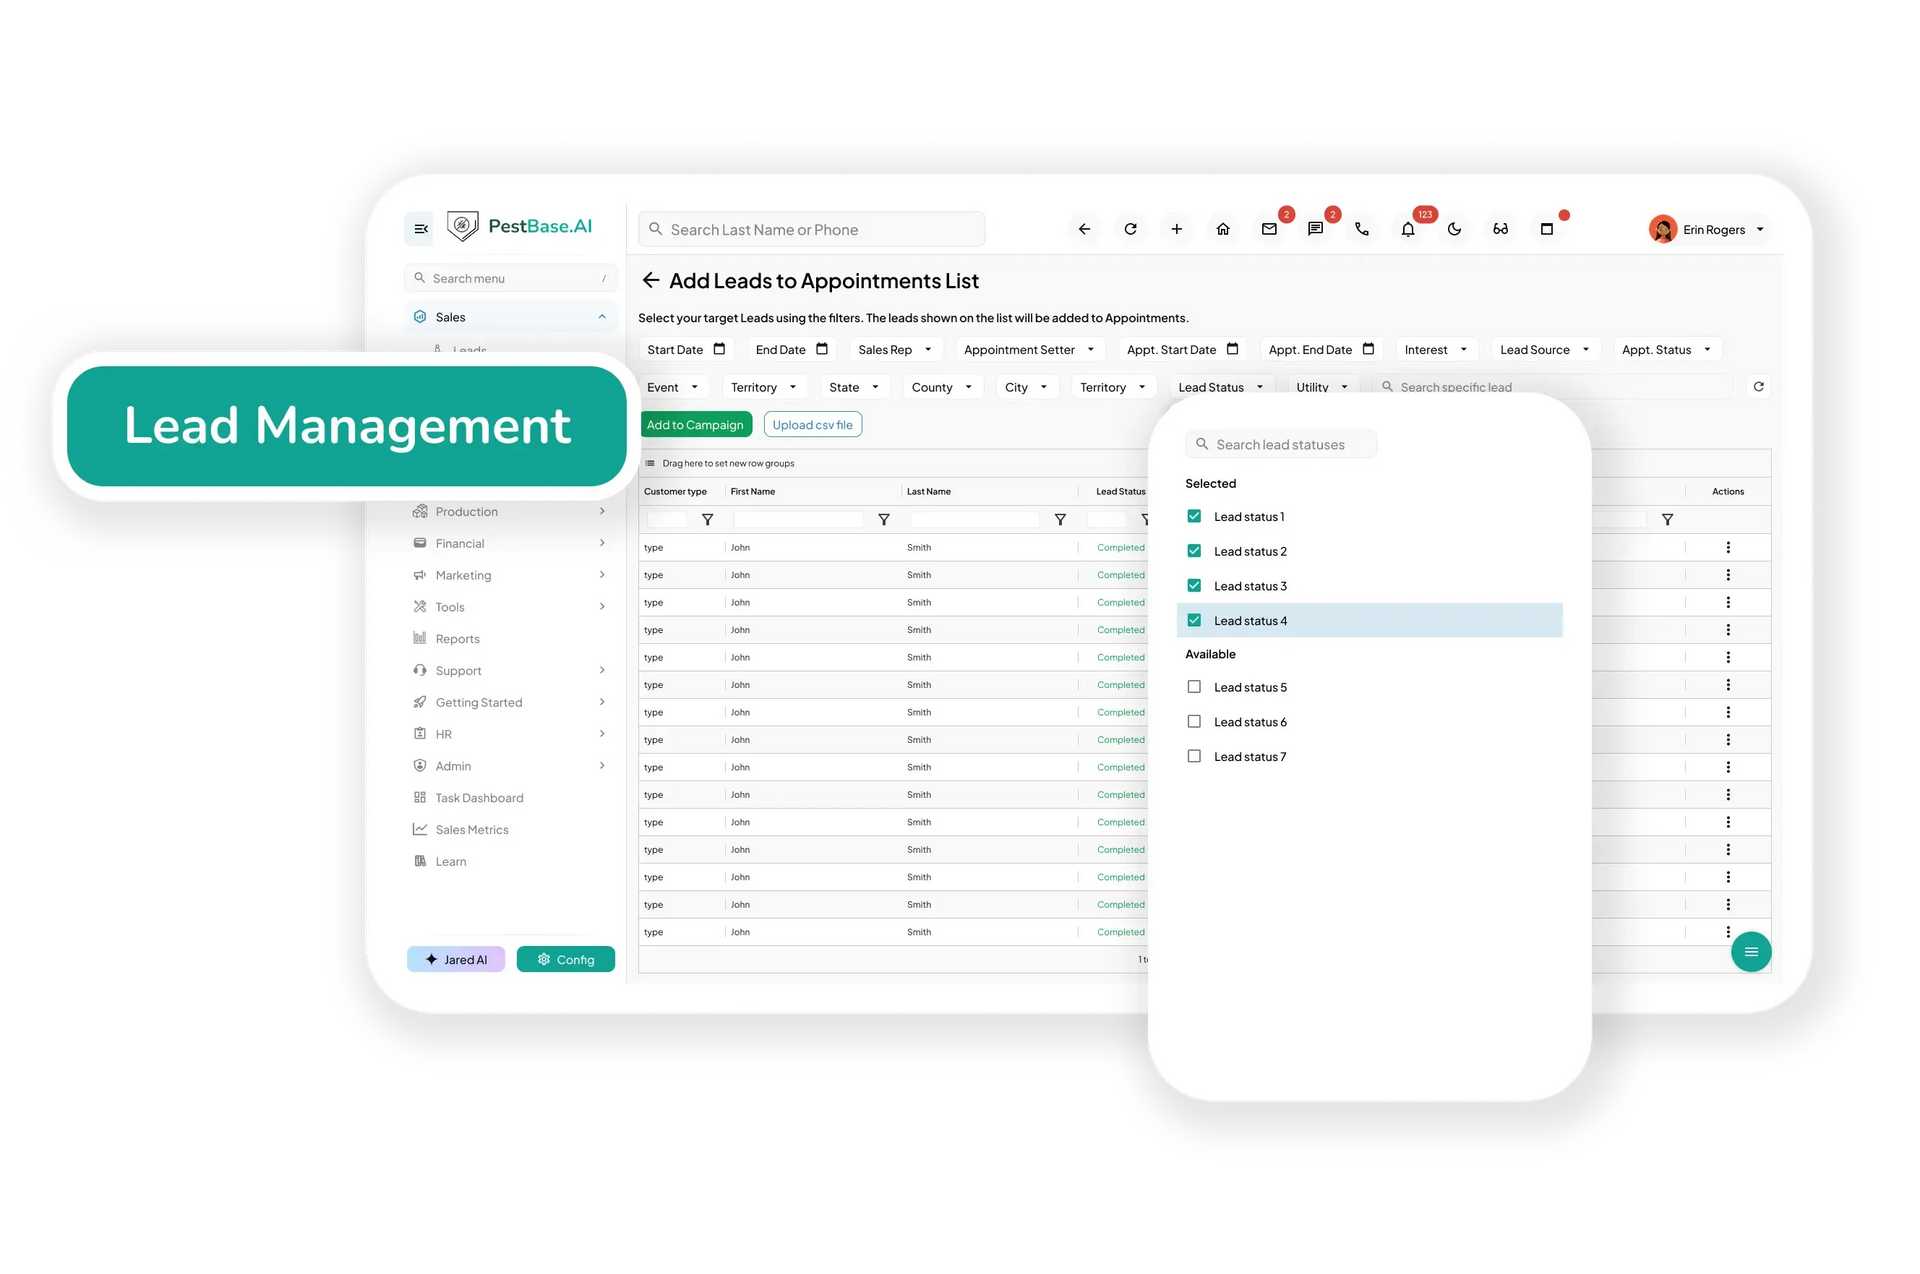Uncheck Lead status 4 checkbox

(1194, 620)
